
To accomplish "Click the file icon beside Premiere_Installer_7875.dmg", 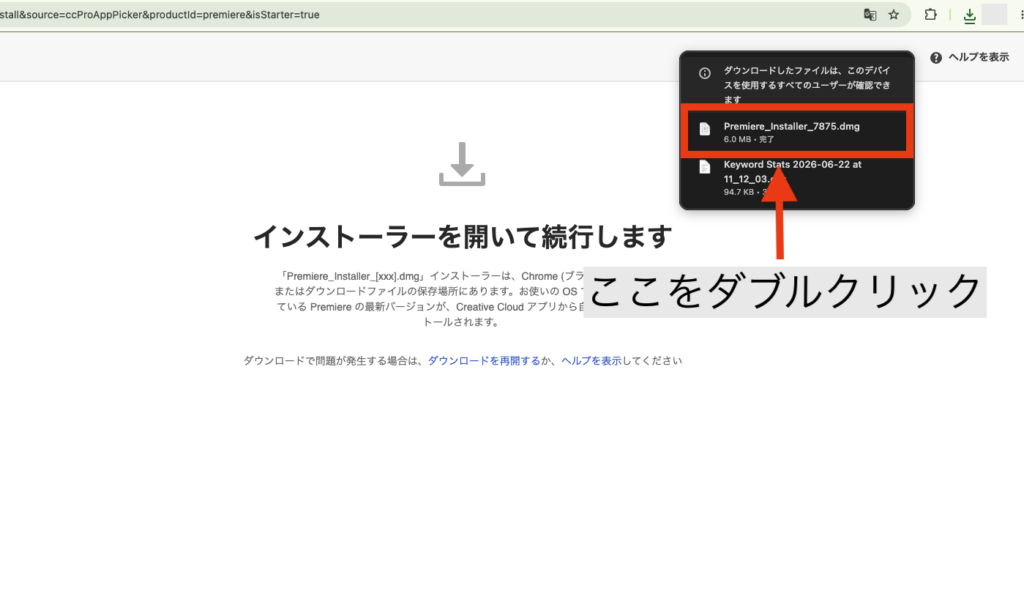I will pyautogui.click(x=705, y=129).
